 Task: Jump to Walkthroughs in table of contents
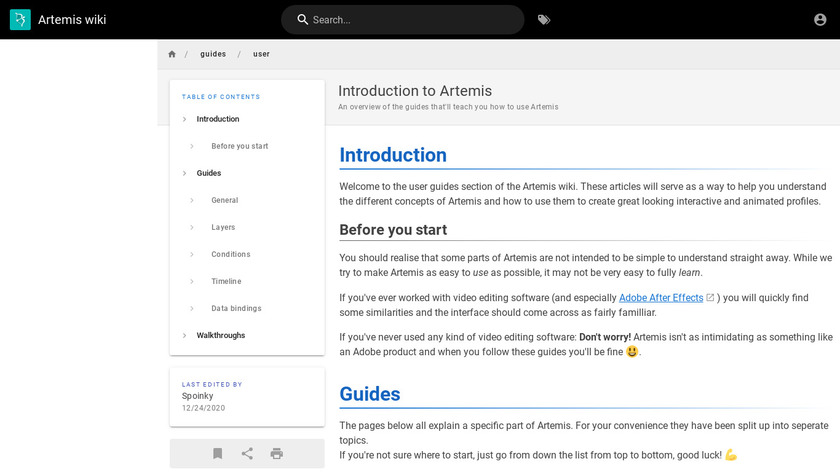coord(221,335)
